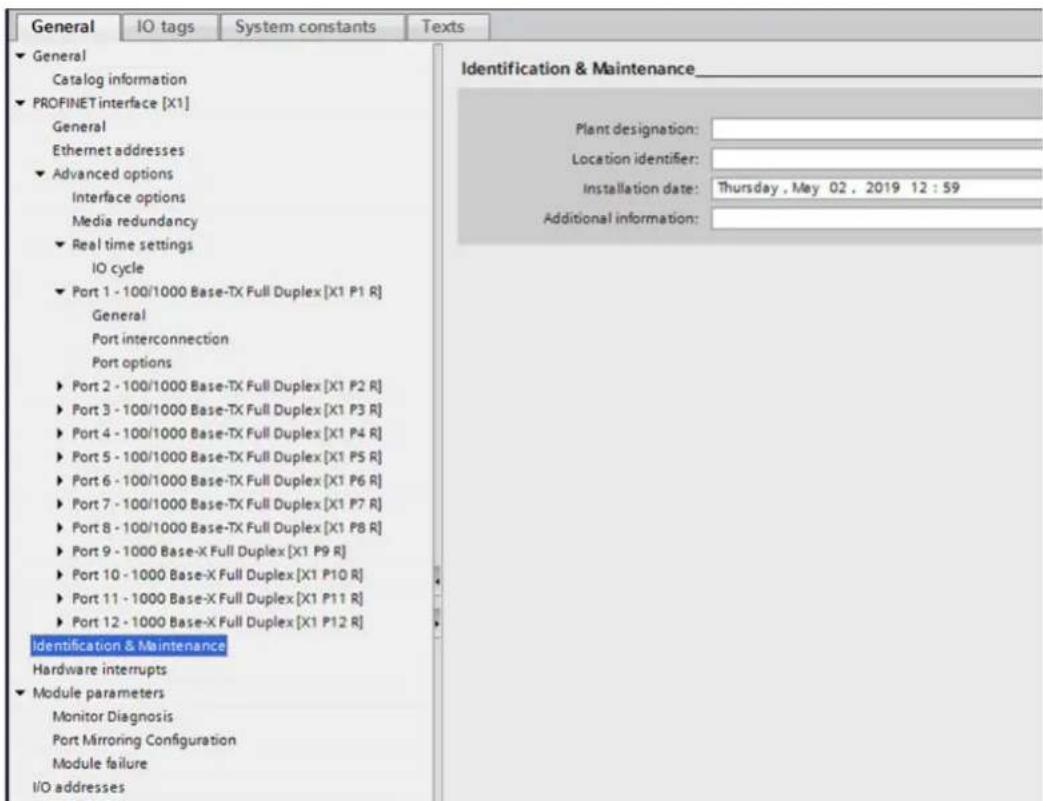
Task: Click the Plant designation input field
Action: (877, 129)
